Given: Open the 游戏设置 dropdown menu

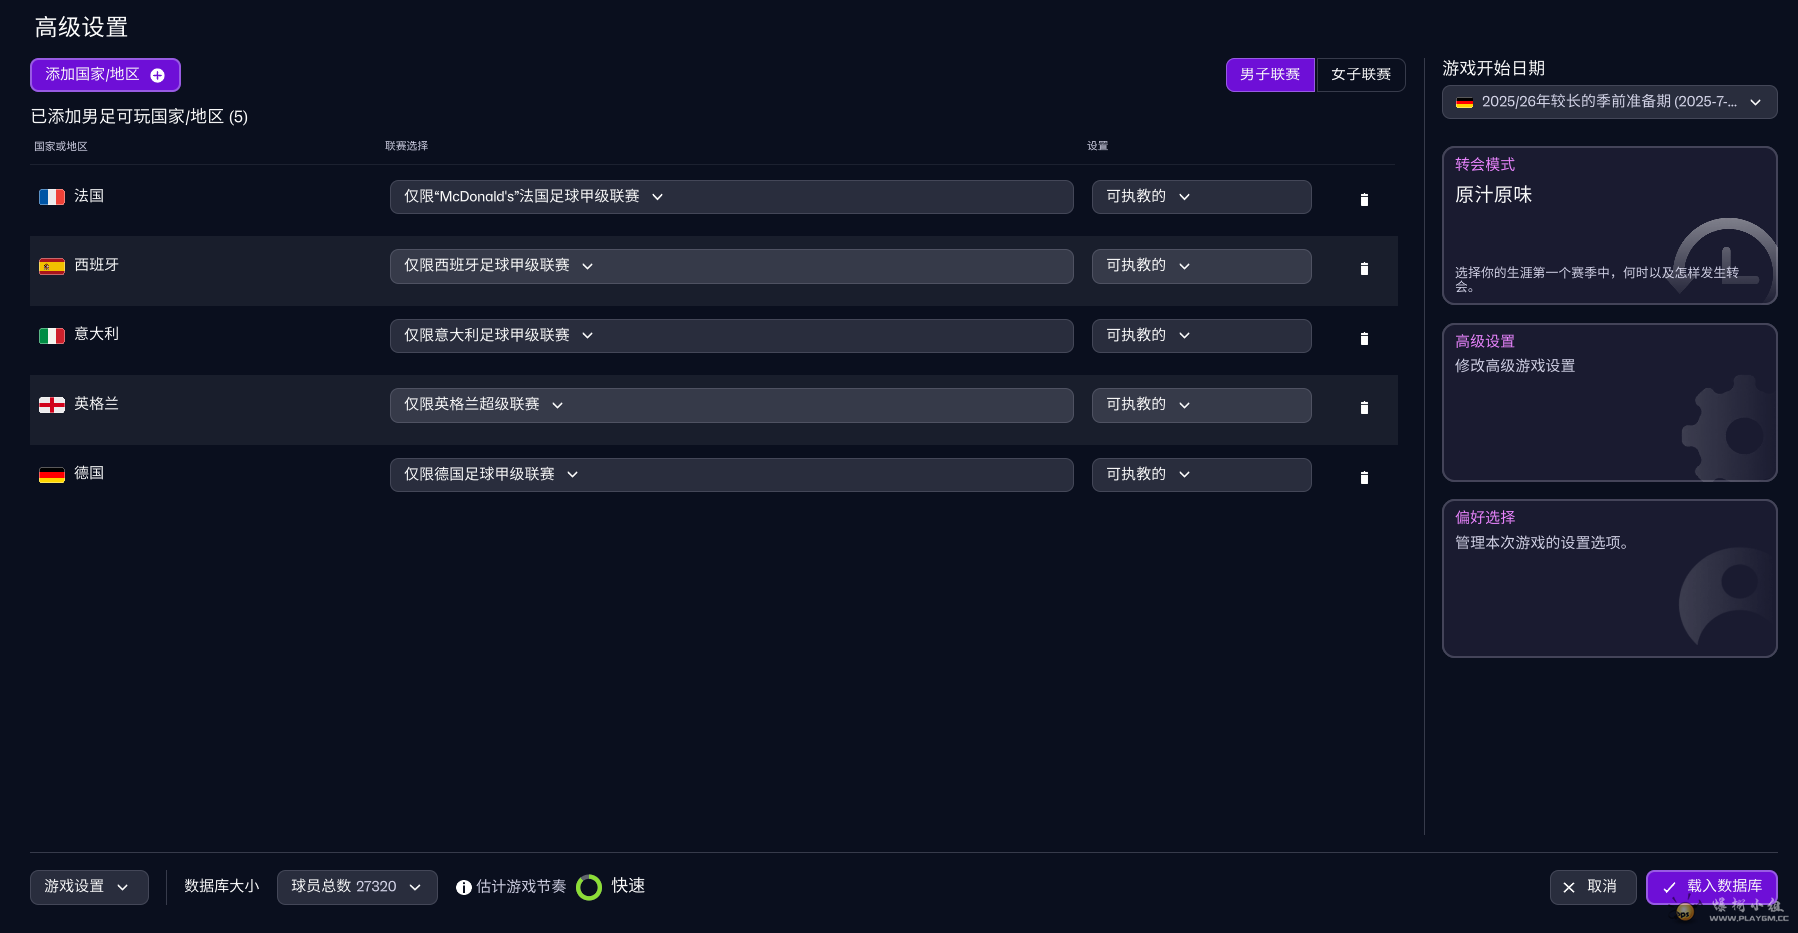Looking at the screenshot, I should pyautogui.click(x=89, y=887).
